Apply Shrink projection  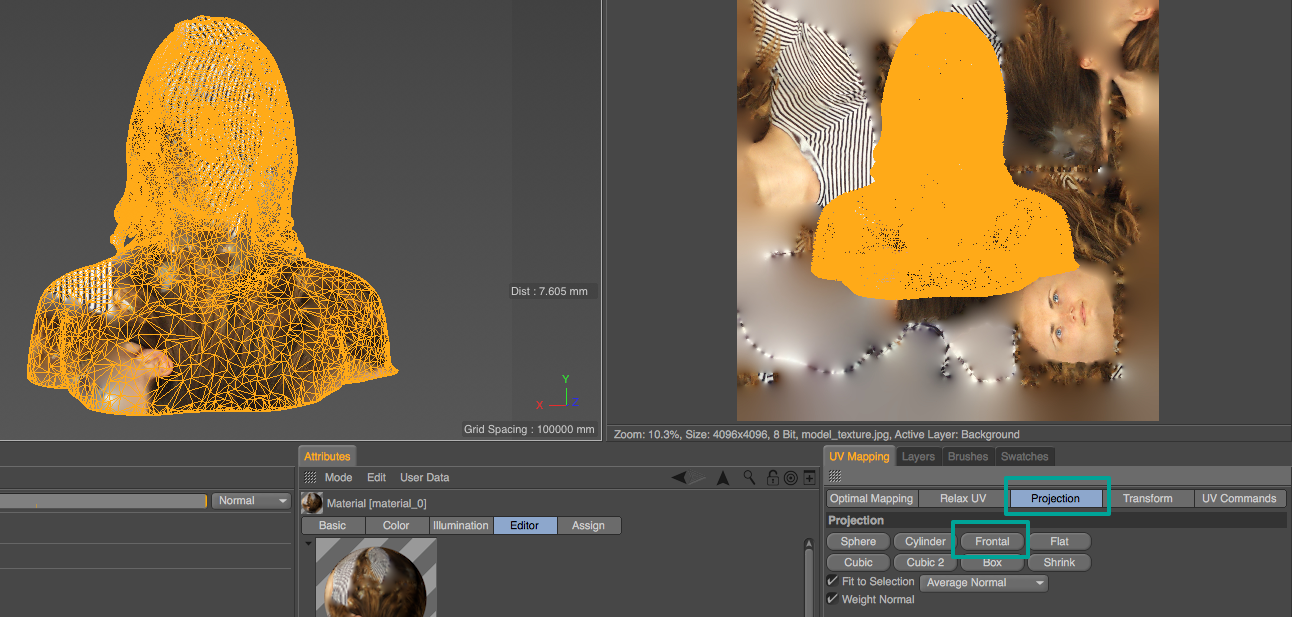point(1059,562)
